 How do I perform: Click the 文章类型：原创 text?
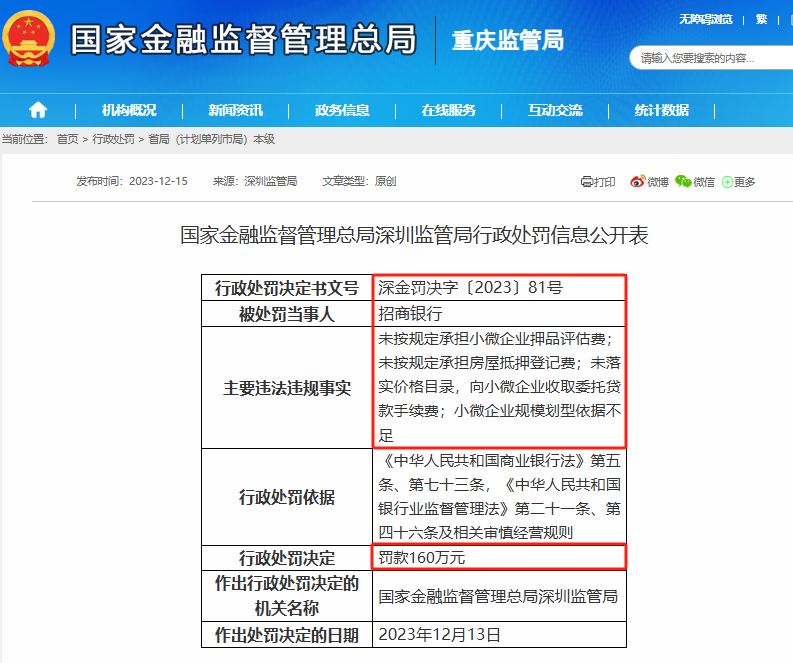(x=360, y=181)
